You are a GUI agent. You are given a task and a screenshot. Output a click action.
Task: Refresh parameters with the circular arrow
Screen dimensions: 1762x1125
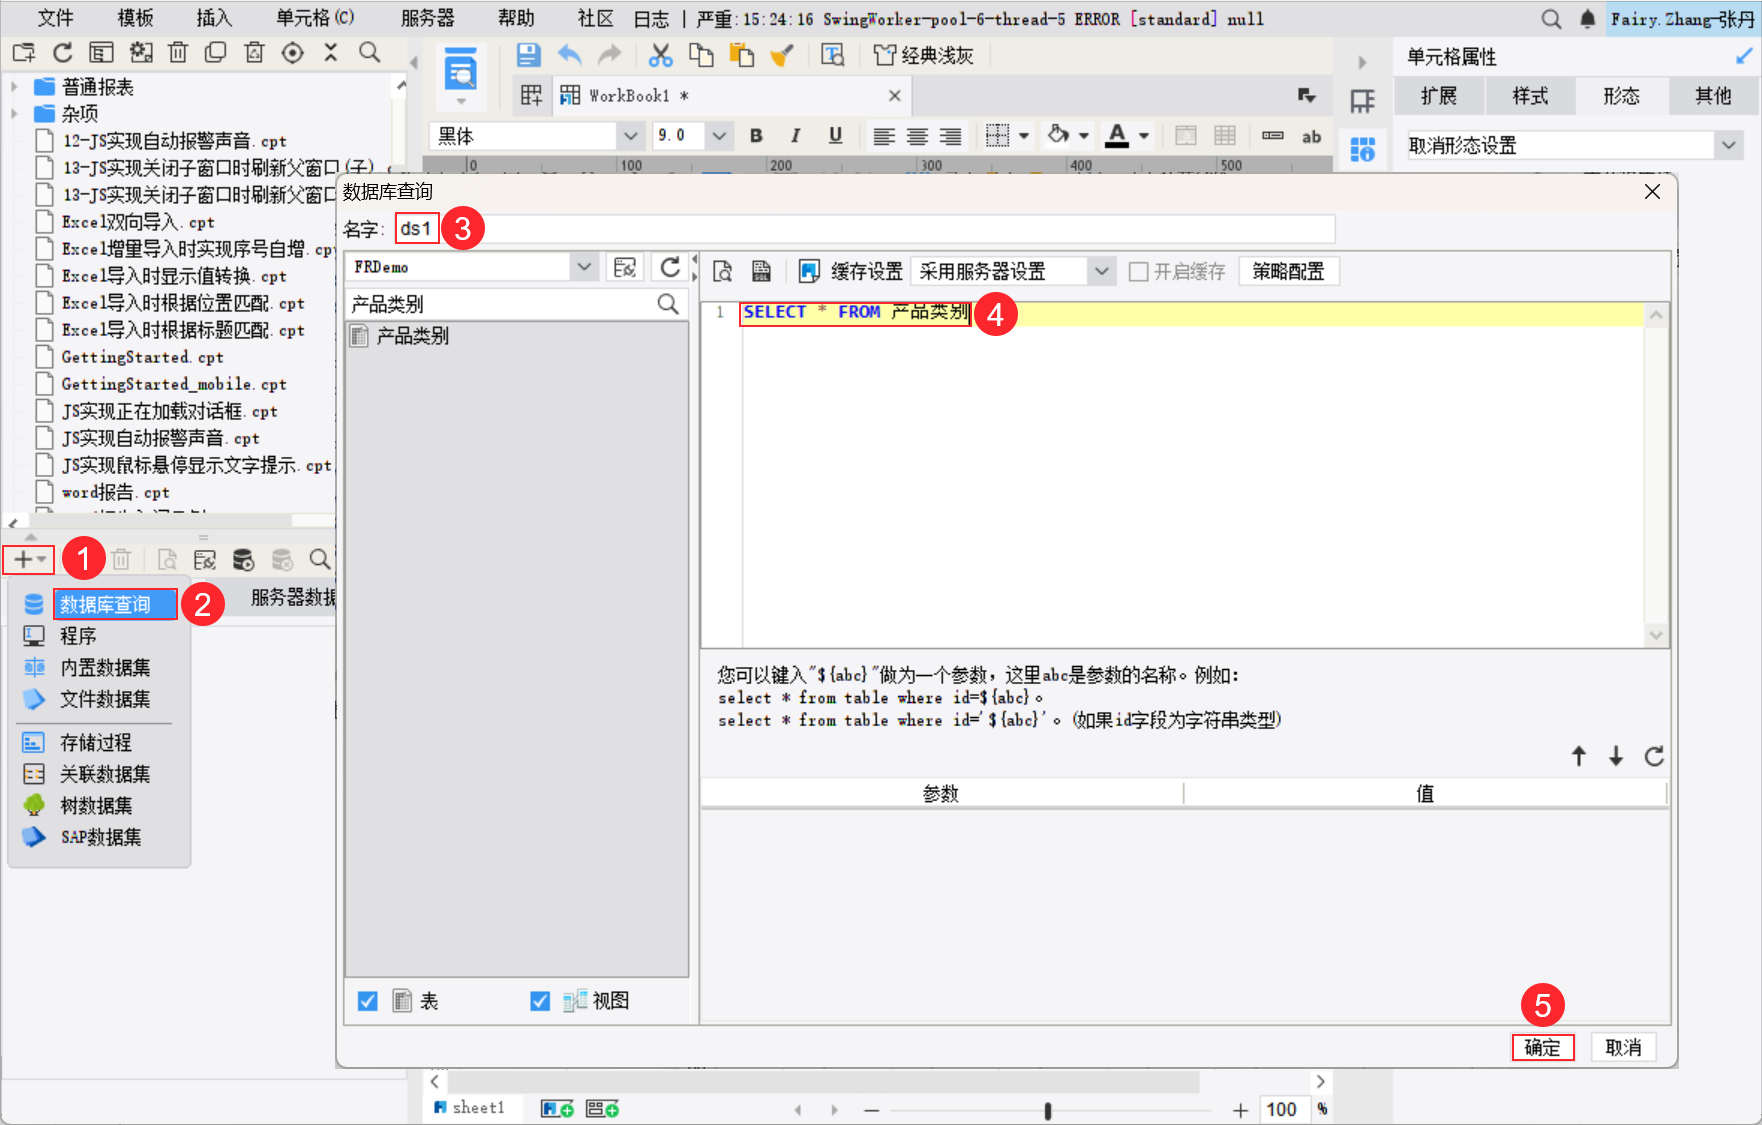pyautogui.click(x=1654, y=756)
